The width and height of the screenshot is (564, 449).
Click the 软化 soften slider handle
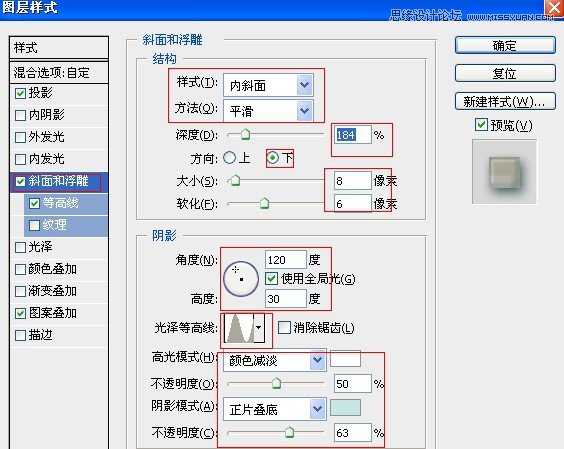pyautogui.click(x=264, y=203)
